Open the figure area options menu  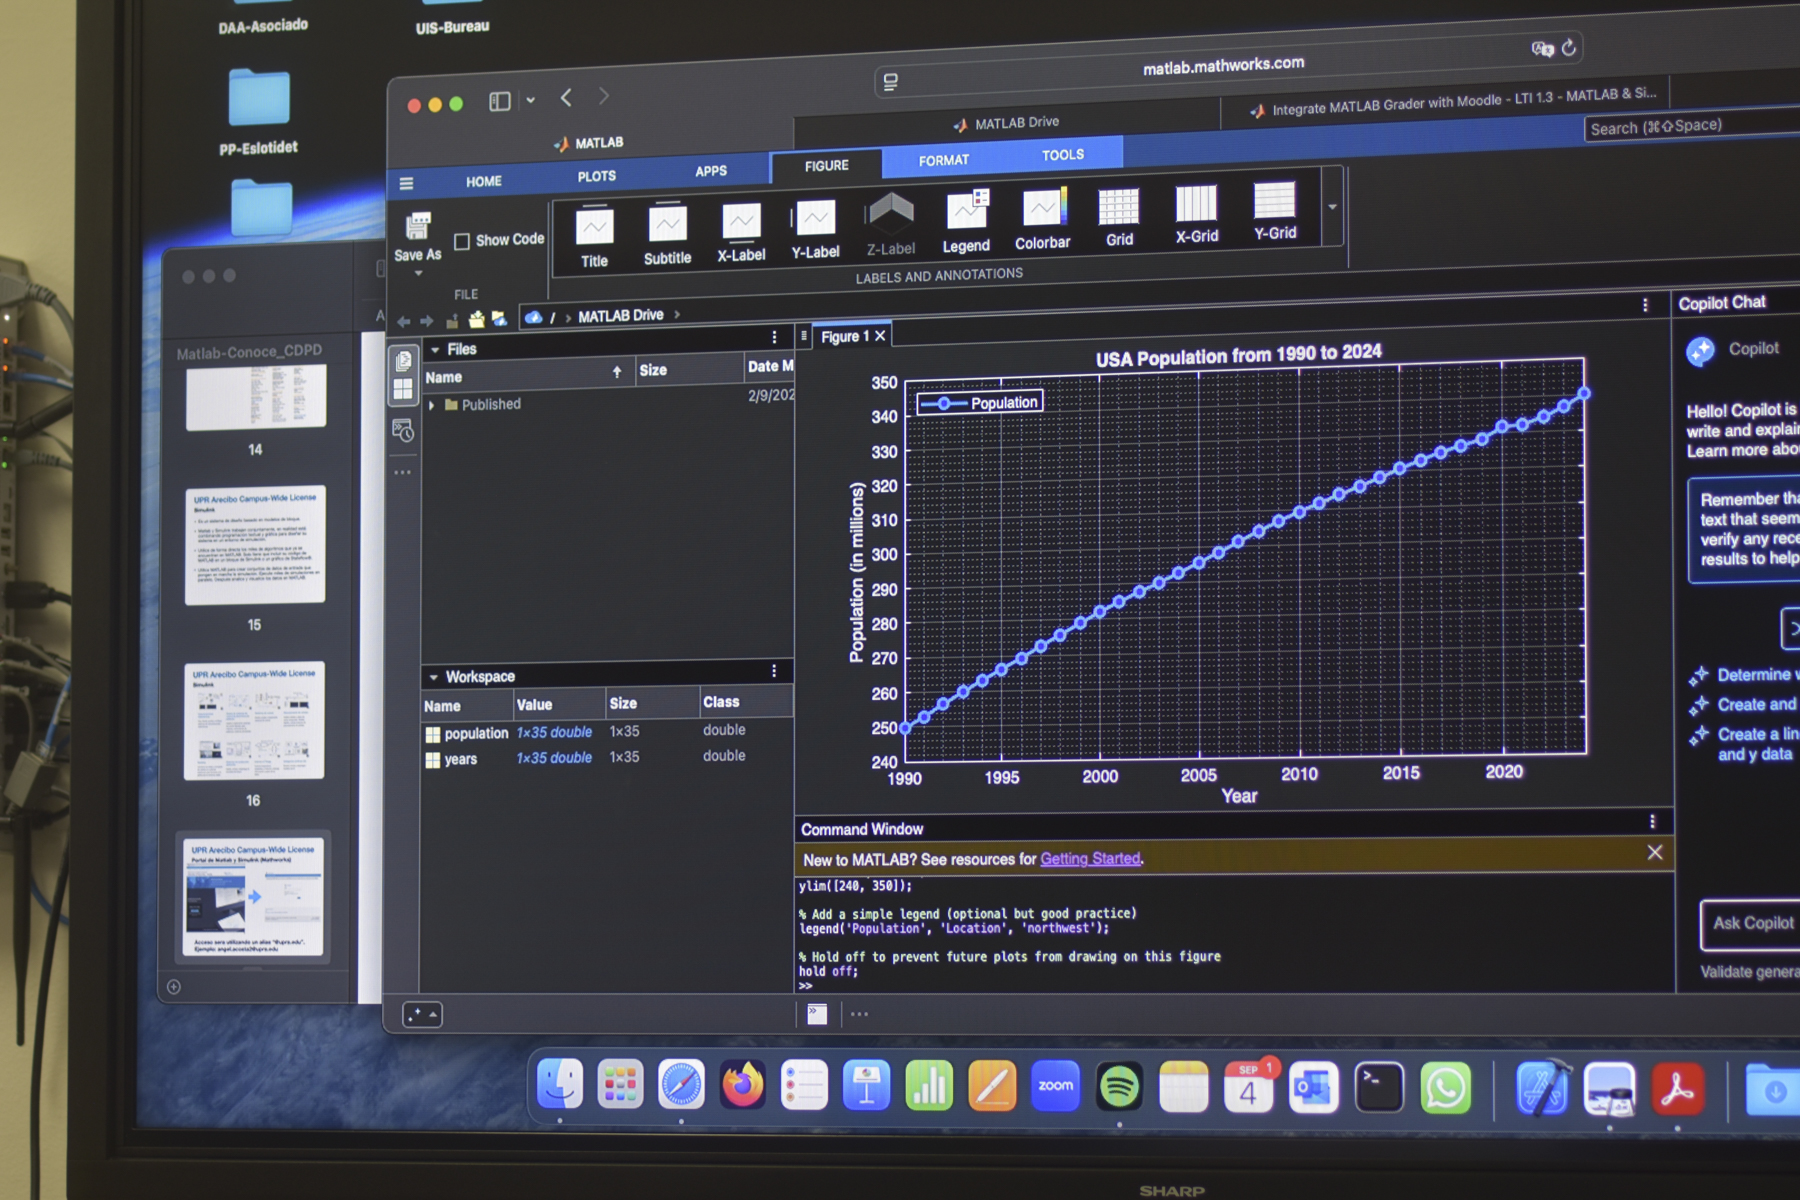pyautogui.click(x=1645, y=305)
